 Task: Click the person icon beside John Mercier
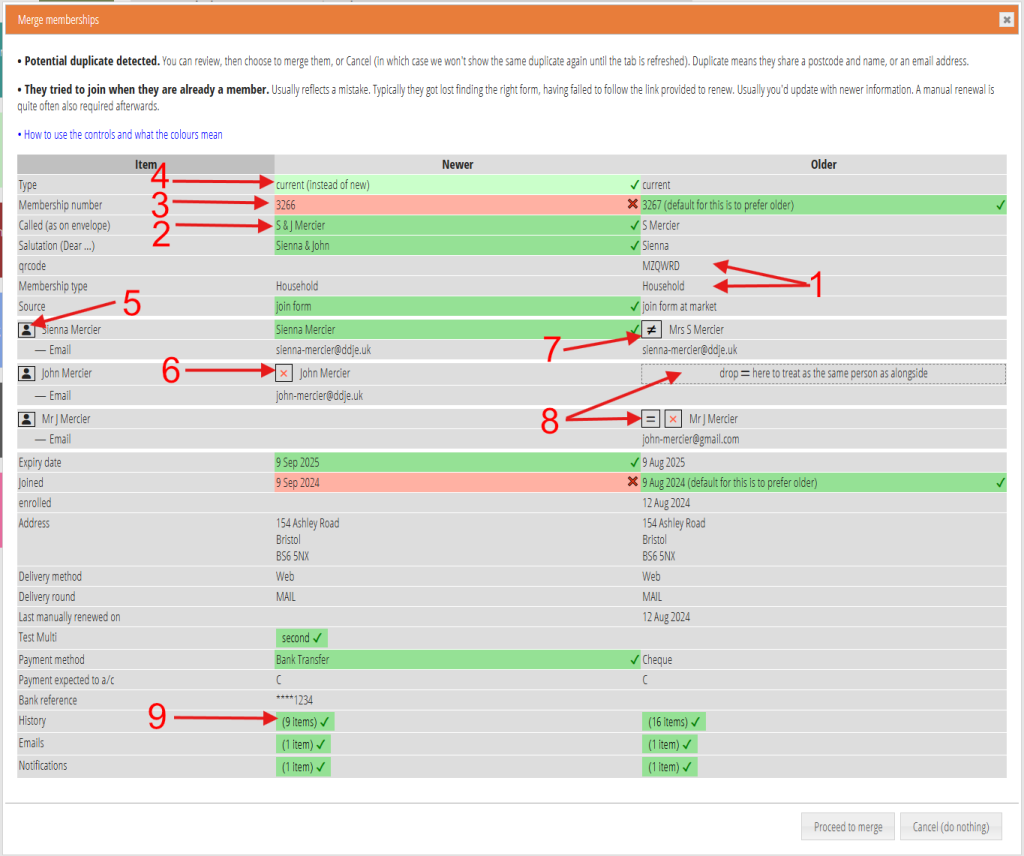pos(27,373)
